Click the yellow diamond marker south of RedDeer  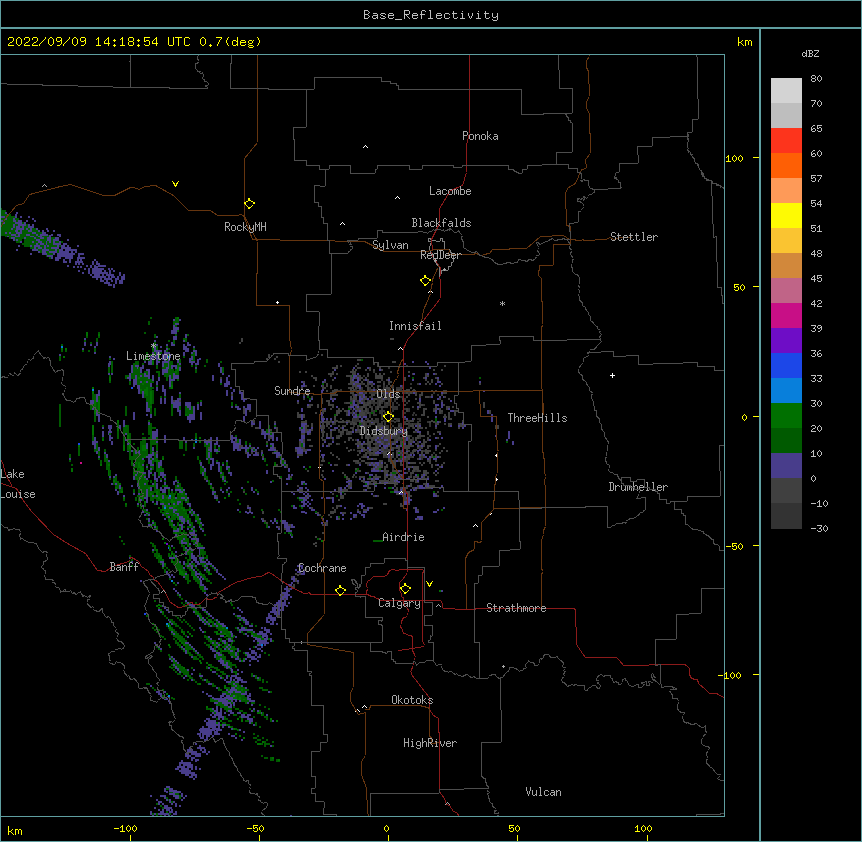tap(426, 280)
